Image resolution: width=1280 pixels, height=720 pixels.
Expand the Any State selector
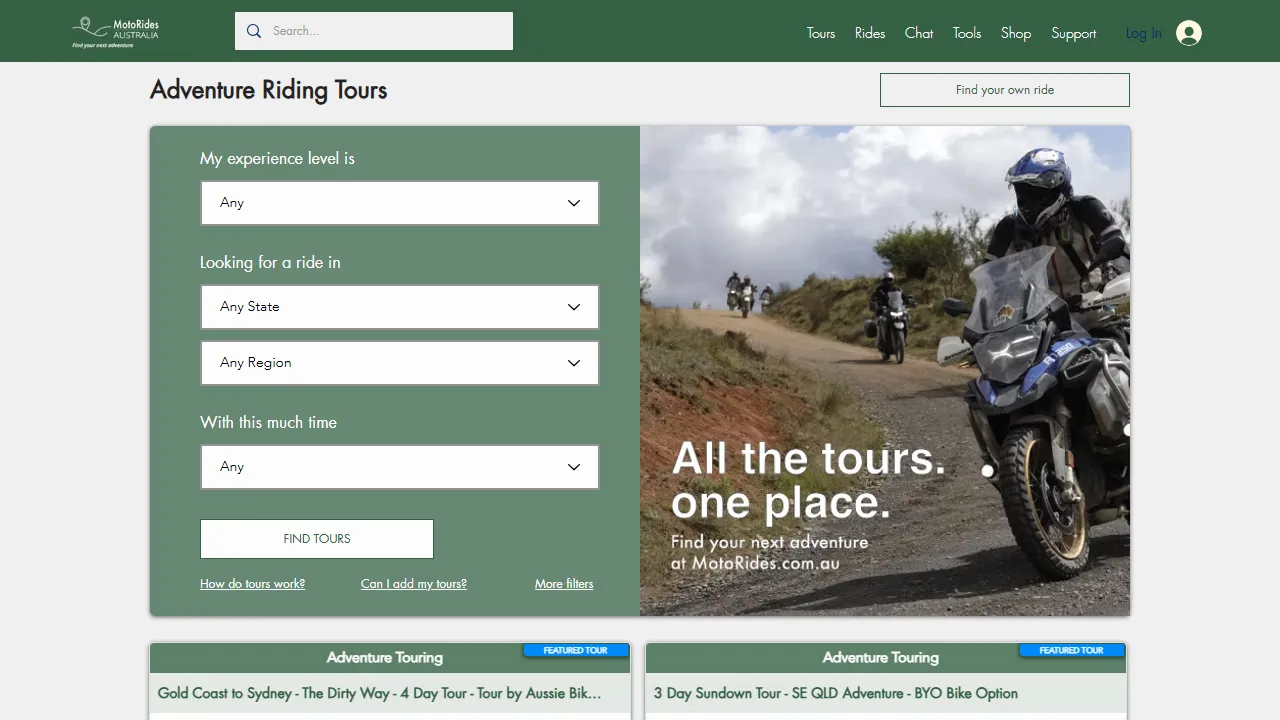(x=399, y=306)
